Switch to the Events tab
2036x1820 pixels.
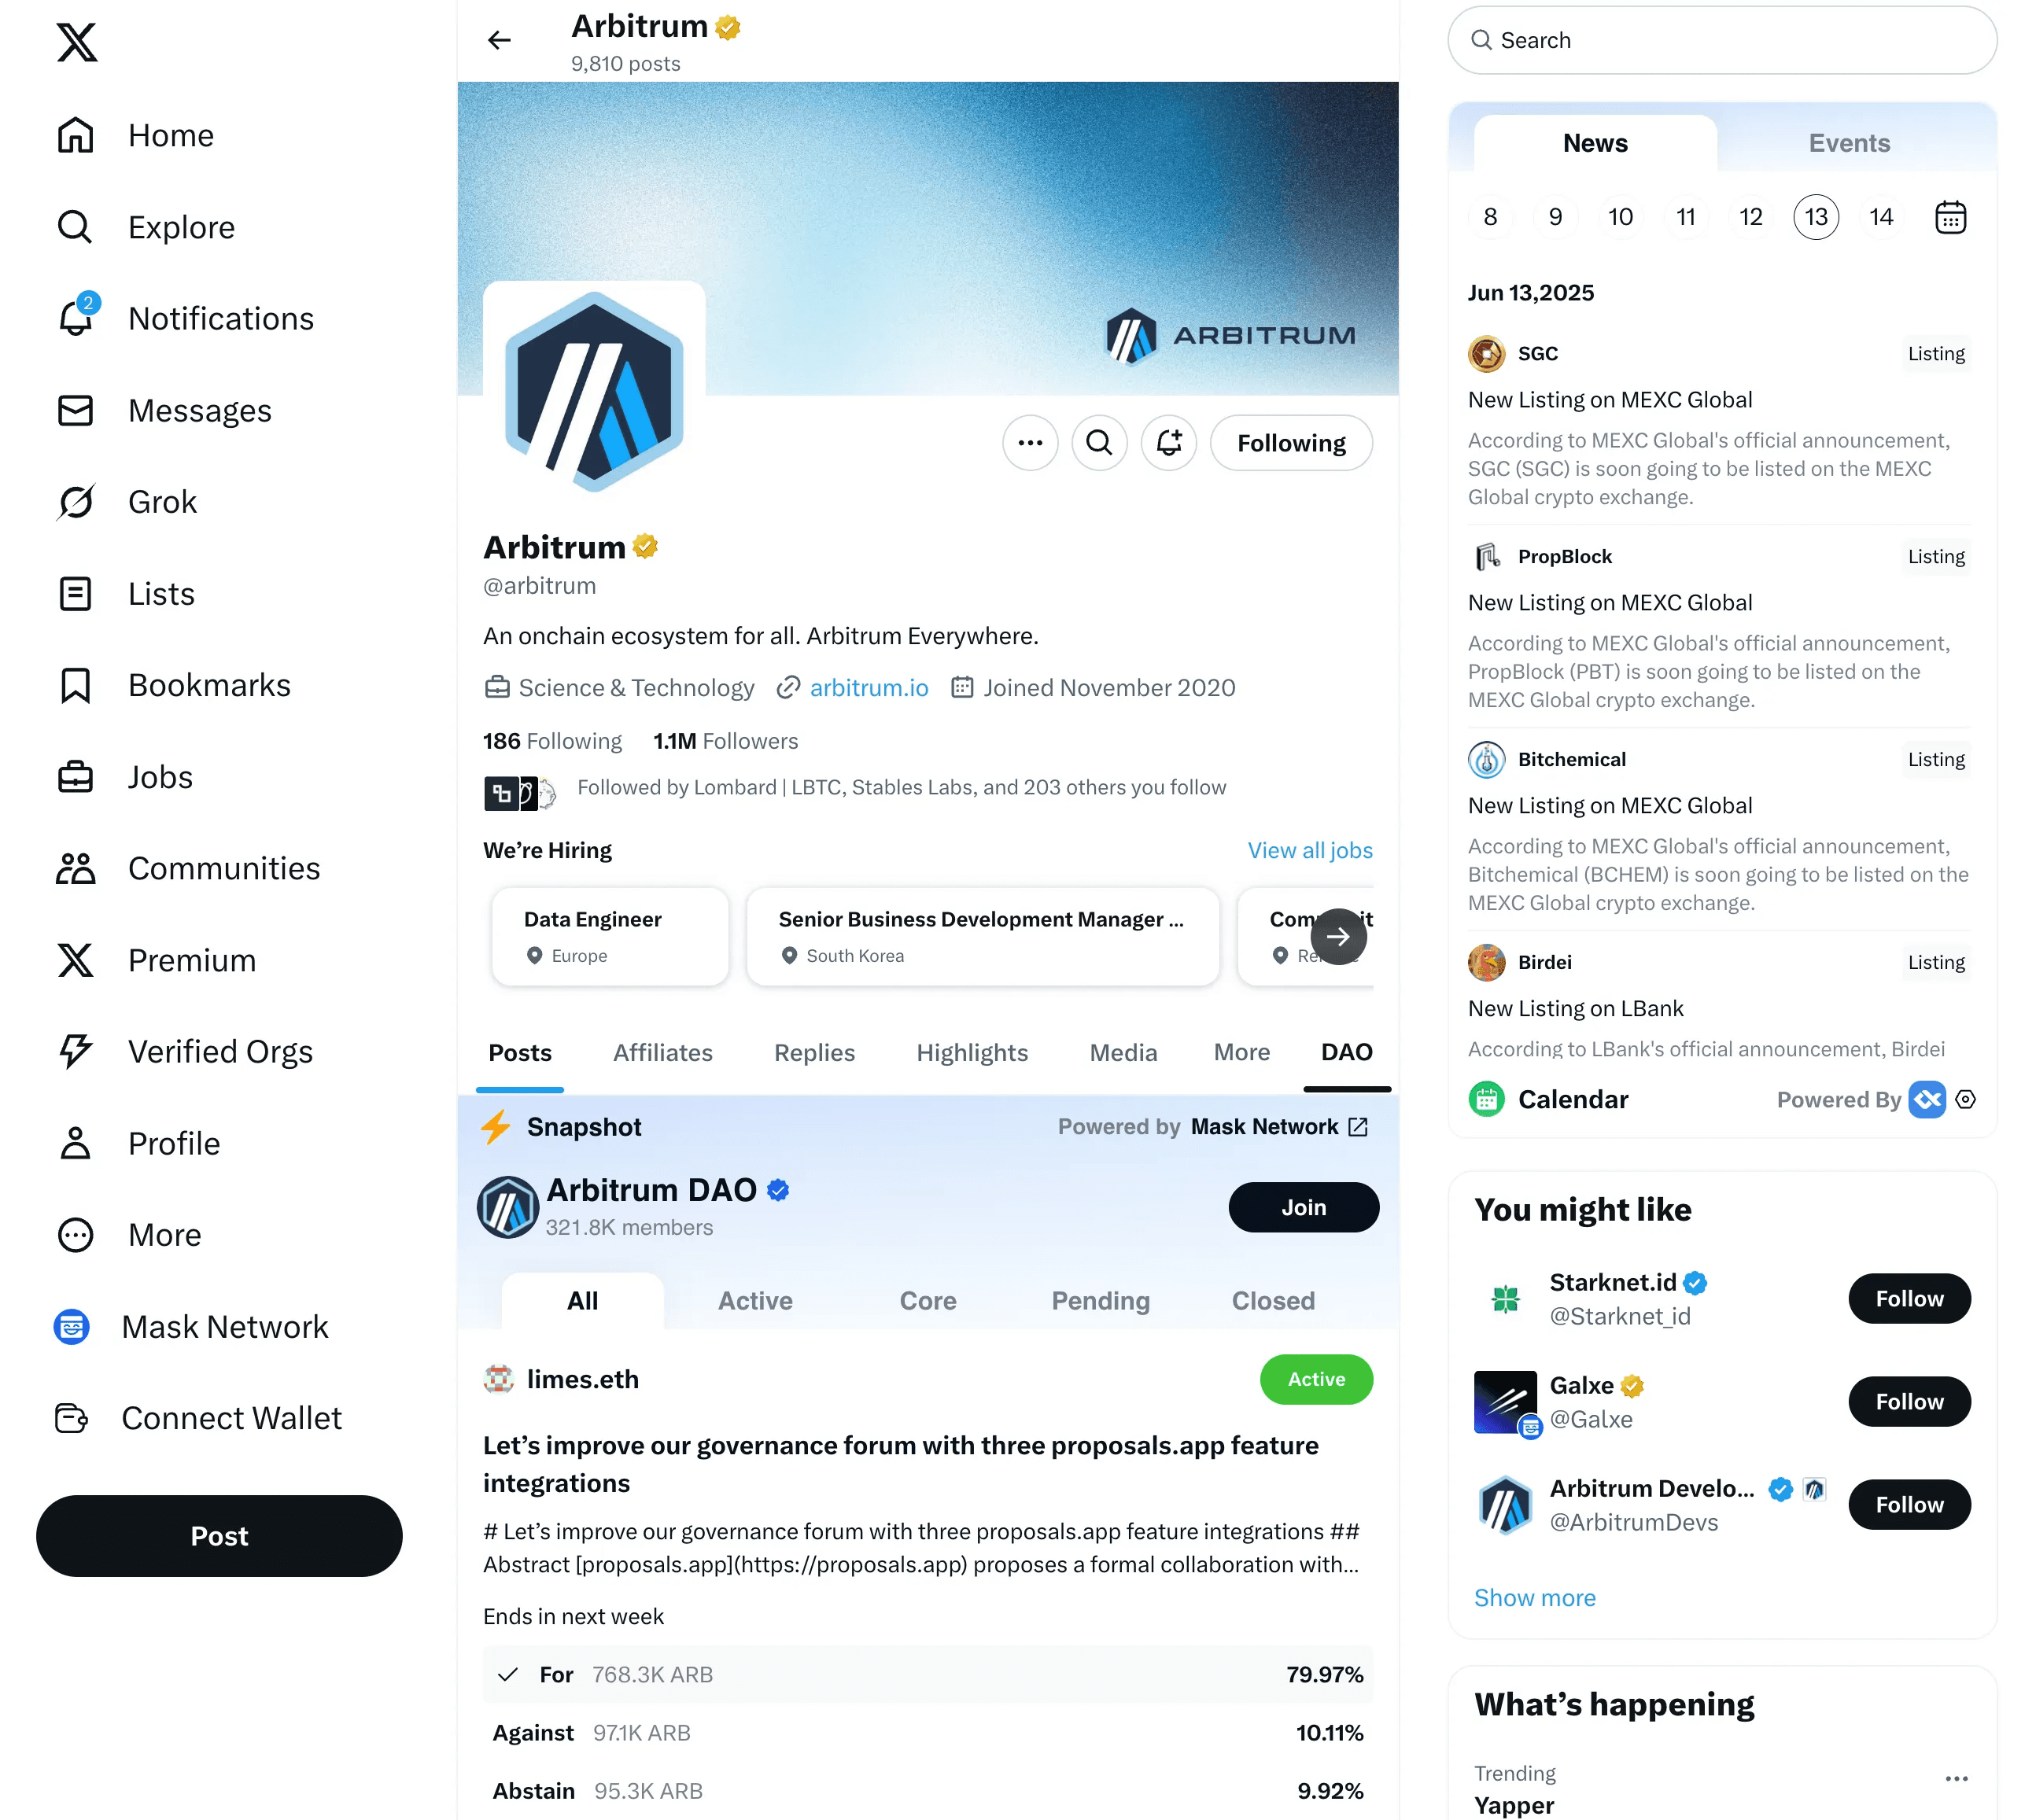pyautogui.click(x=1849, y=143)
